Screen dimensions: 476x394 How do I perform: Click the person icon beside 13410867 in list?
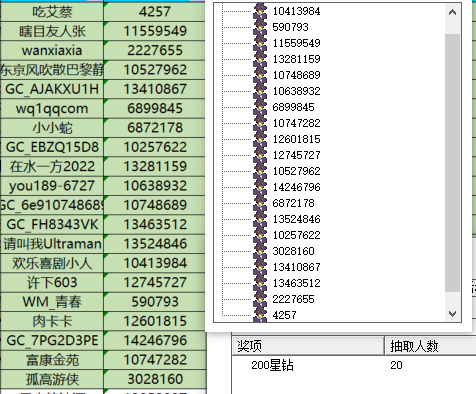(260, 267)
